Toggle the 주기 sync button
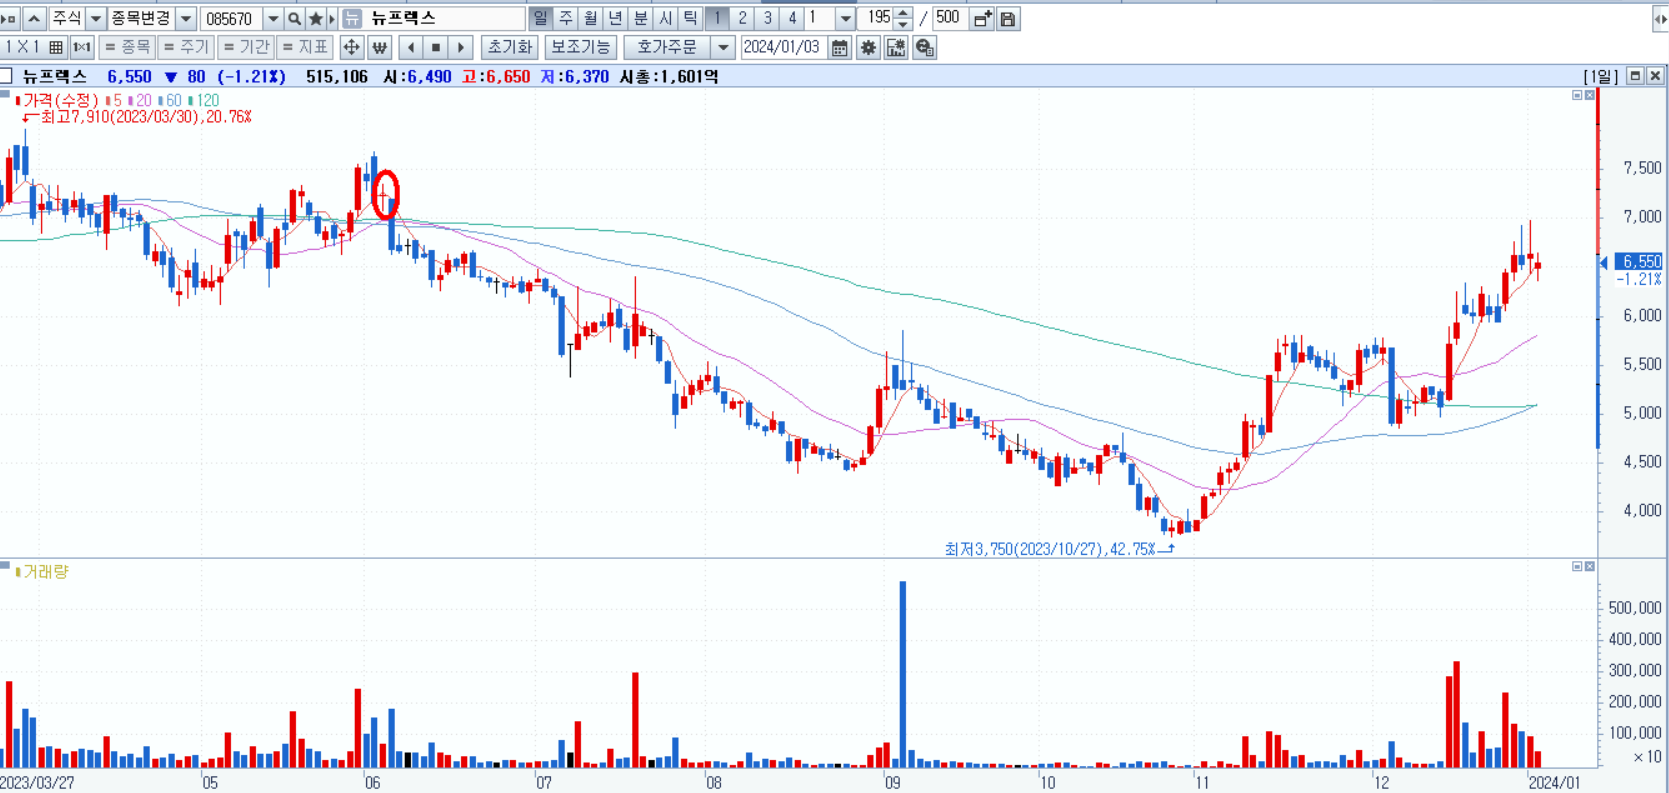 185,47
